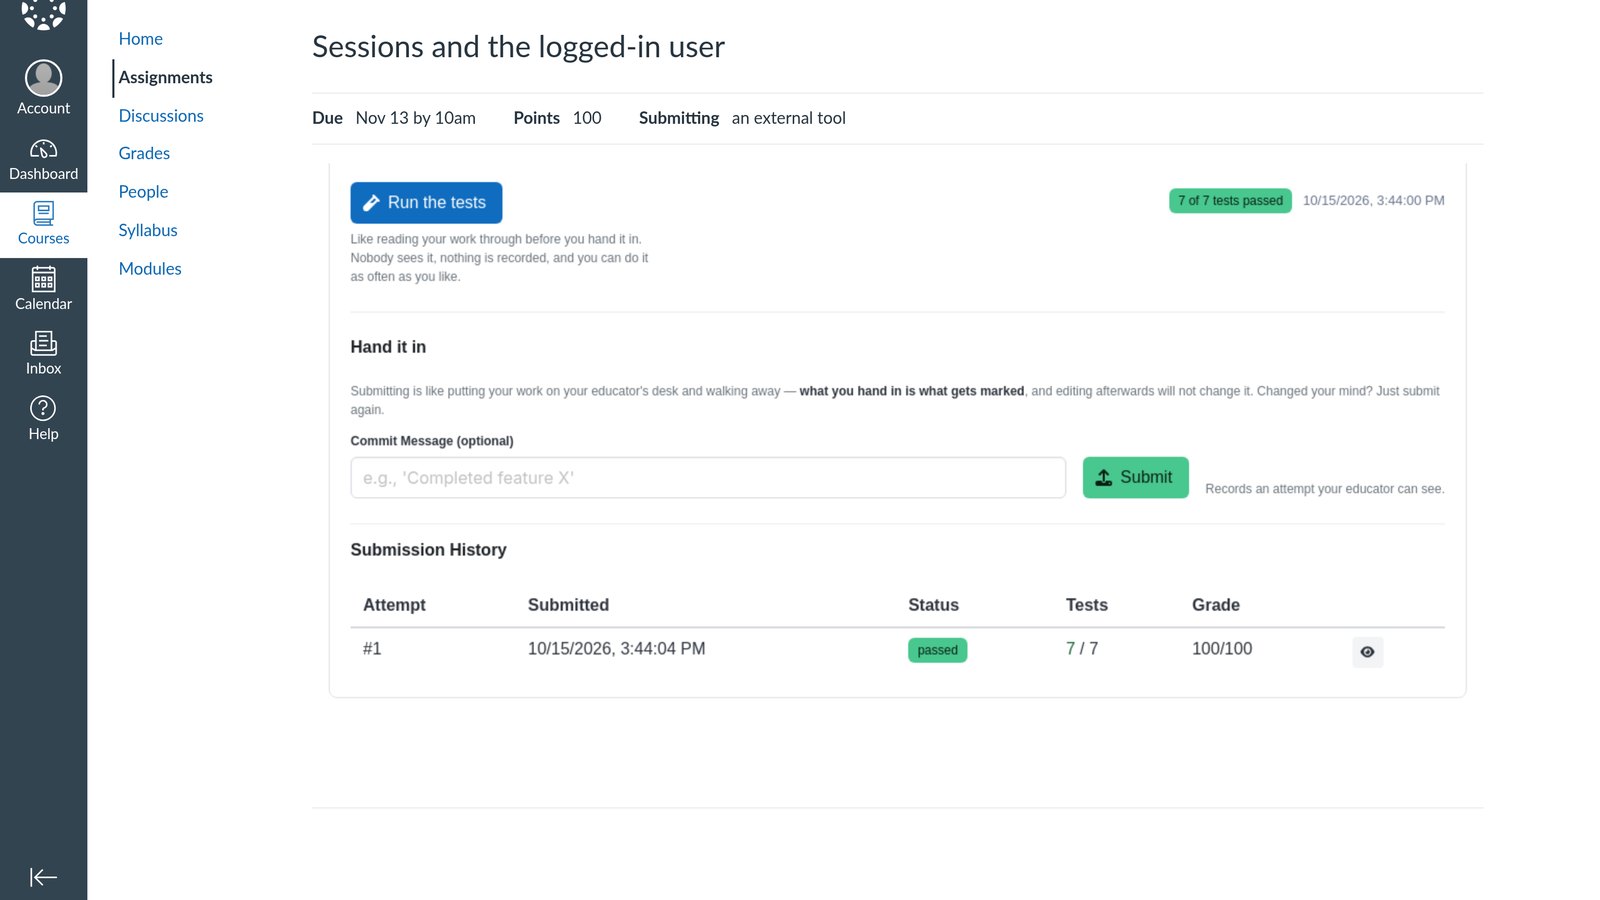Open the Grades page
The image size is (1600, 900).
coord(144,153)
